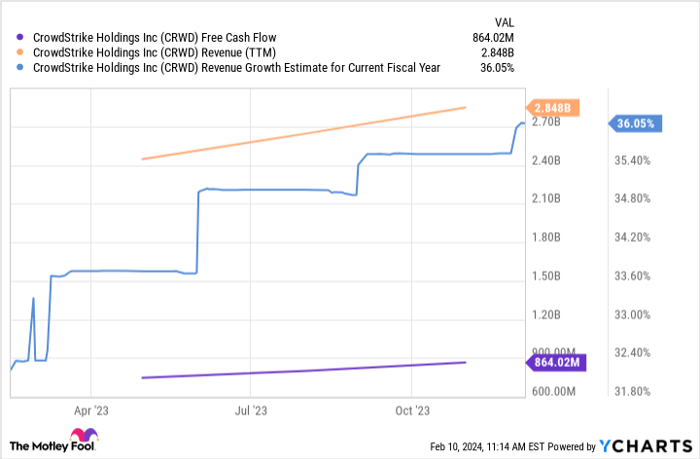Click the purple 864.02M value flag

point(551,362)
